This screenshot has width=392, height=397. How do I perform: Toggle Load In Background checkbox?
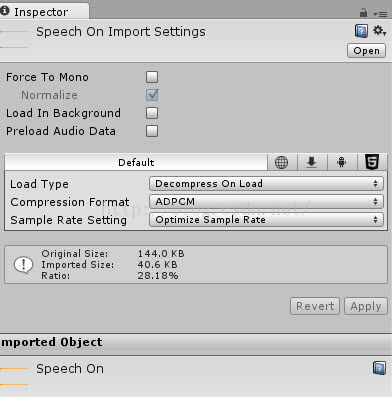(x=152, y=113)
